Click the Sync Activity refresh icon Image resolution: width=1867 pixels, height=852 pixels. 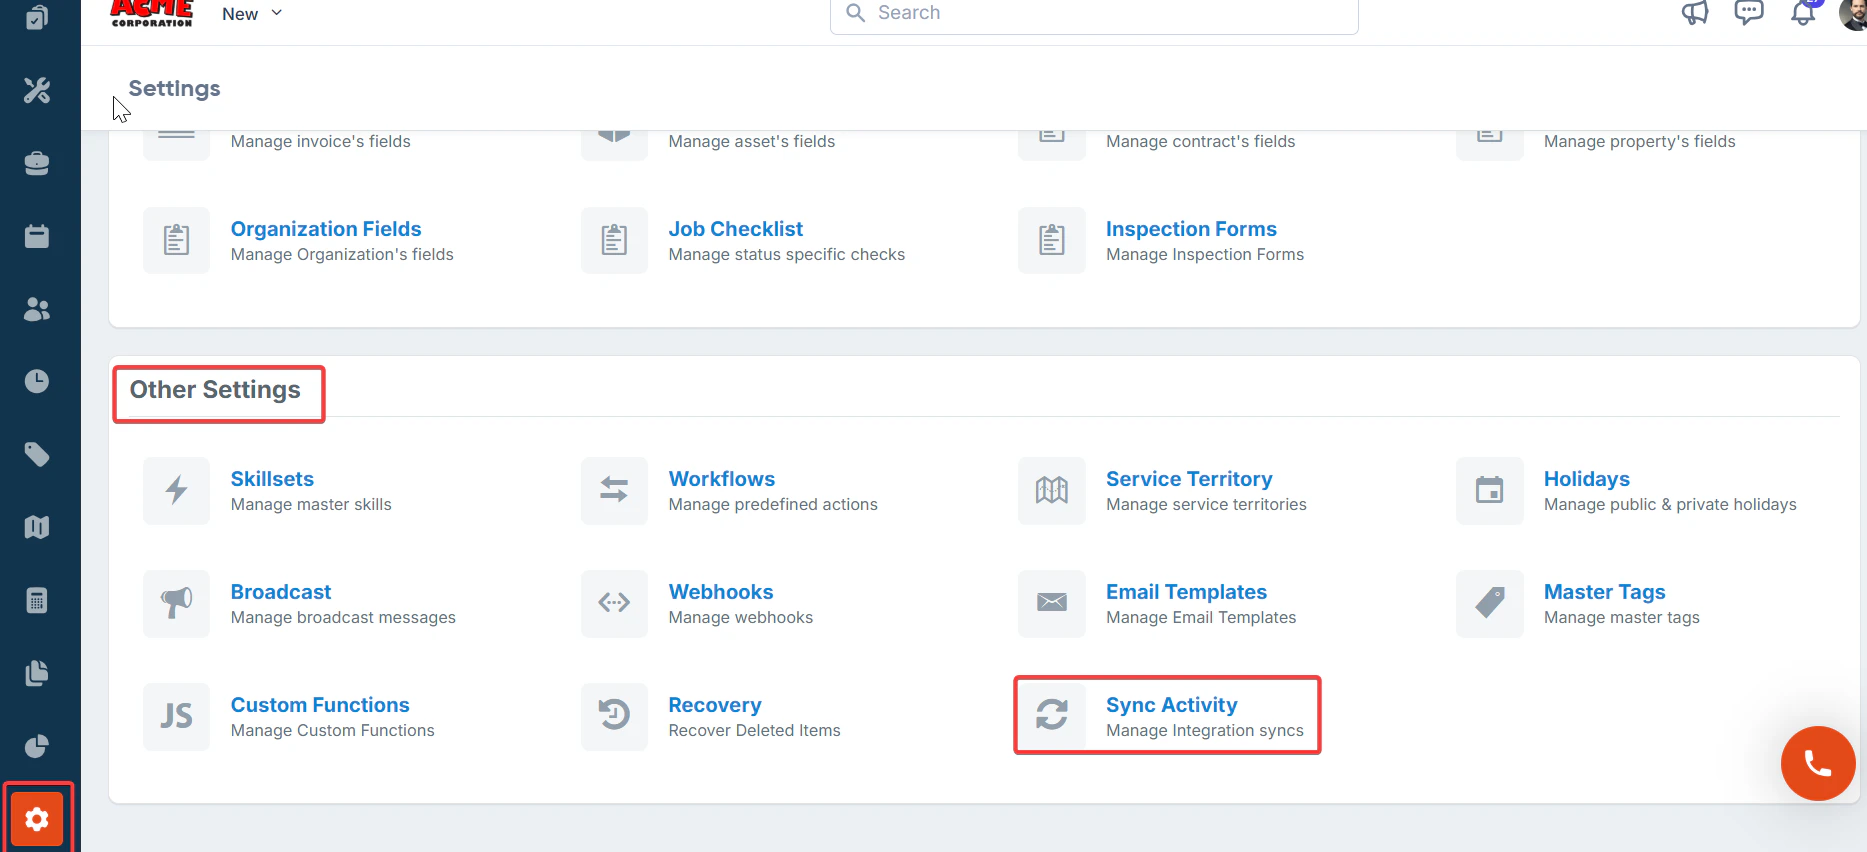1052,716
